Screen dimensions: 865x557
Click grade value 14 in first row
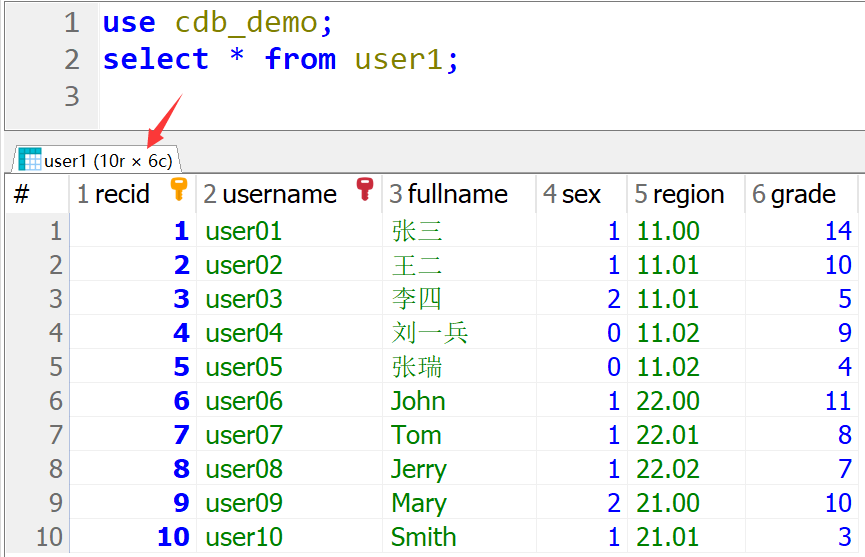pyautogui.click(x=837, y=231)
